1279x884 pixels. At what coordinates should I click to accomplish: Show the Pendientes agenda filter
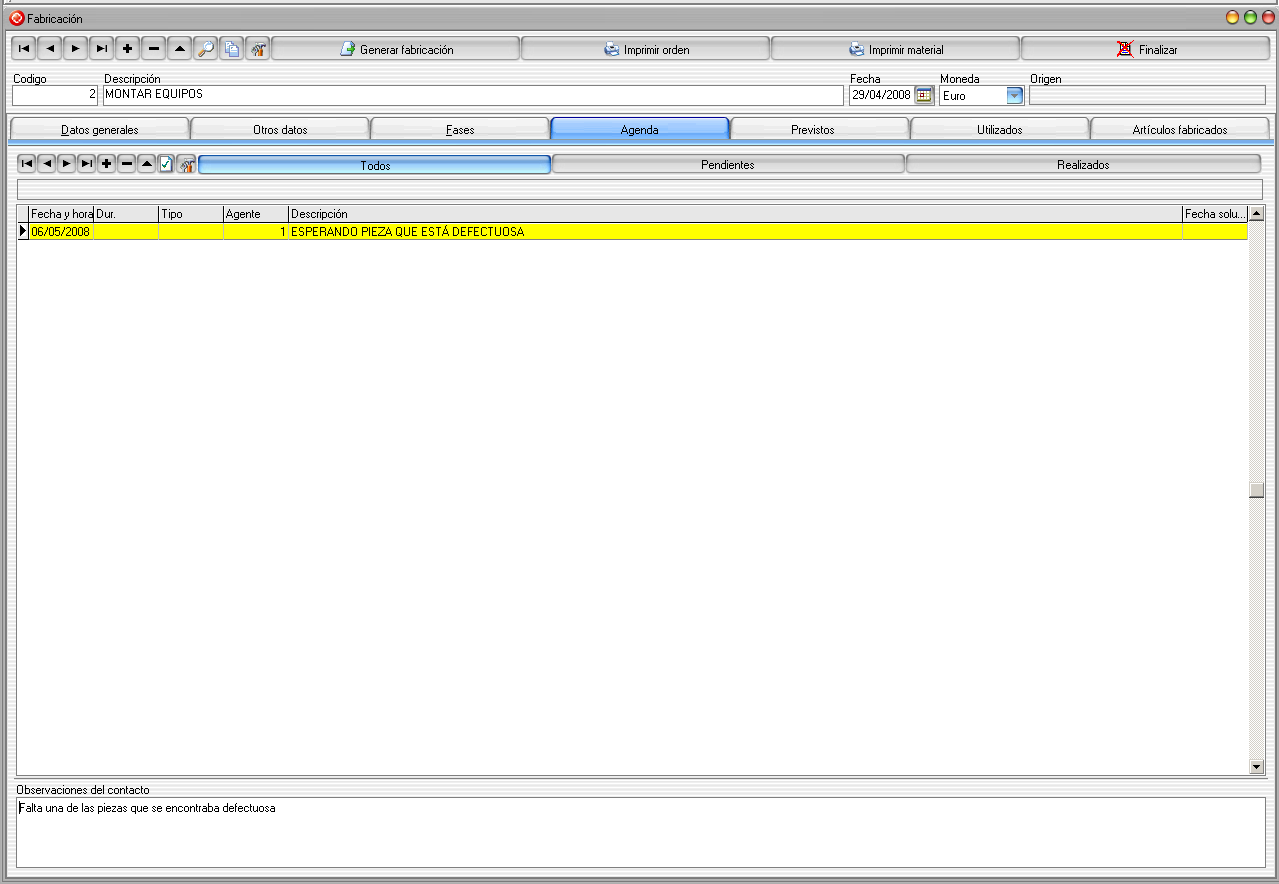click(728, 165)
